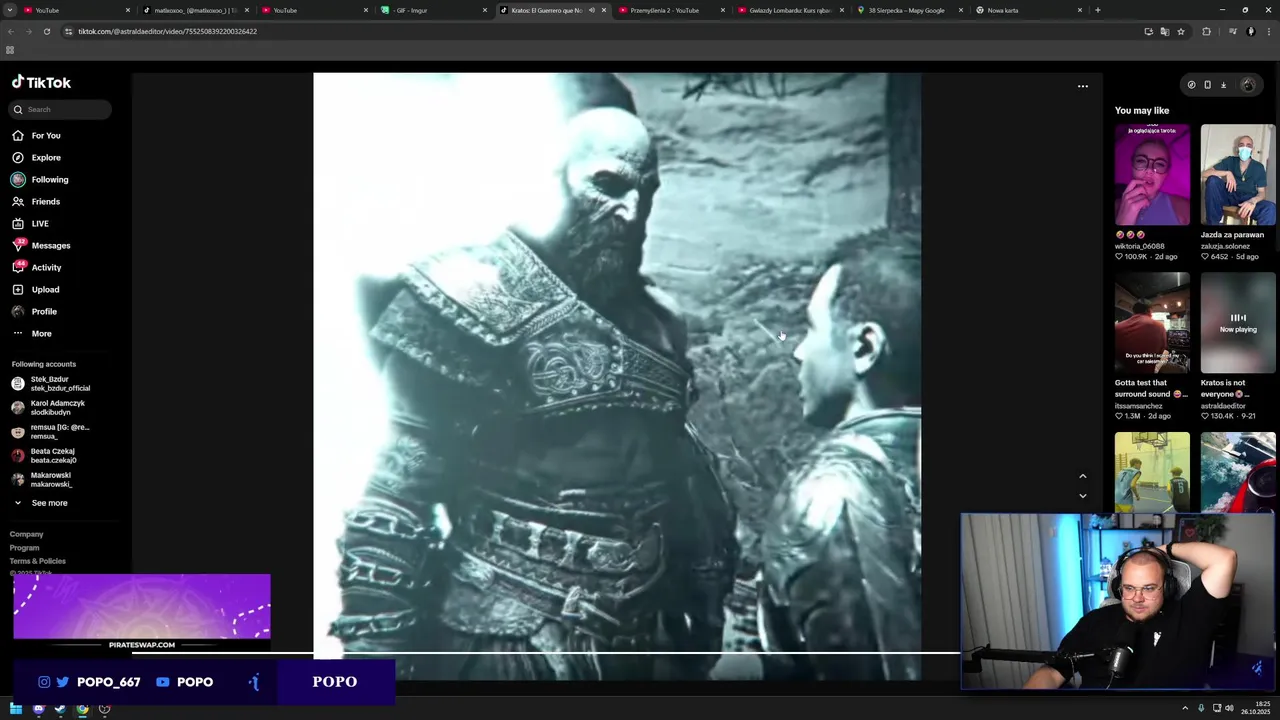Reload the page
This screenshot has height=720, width=1280.
click(47, 31)
